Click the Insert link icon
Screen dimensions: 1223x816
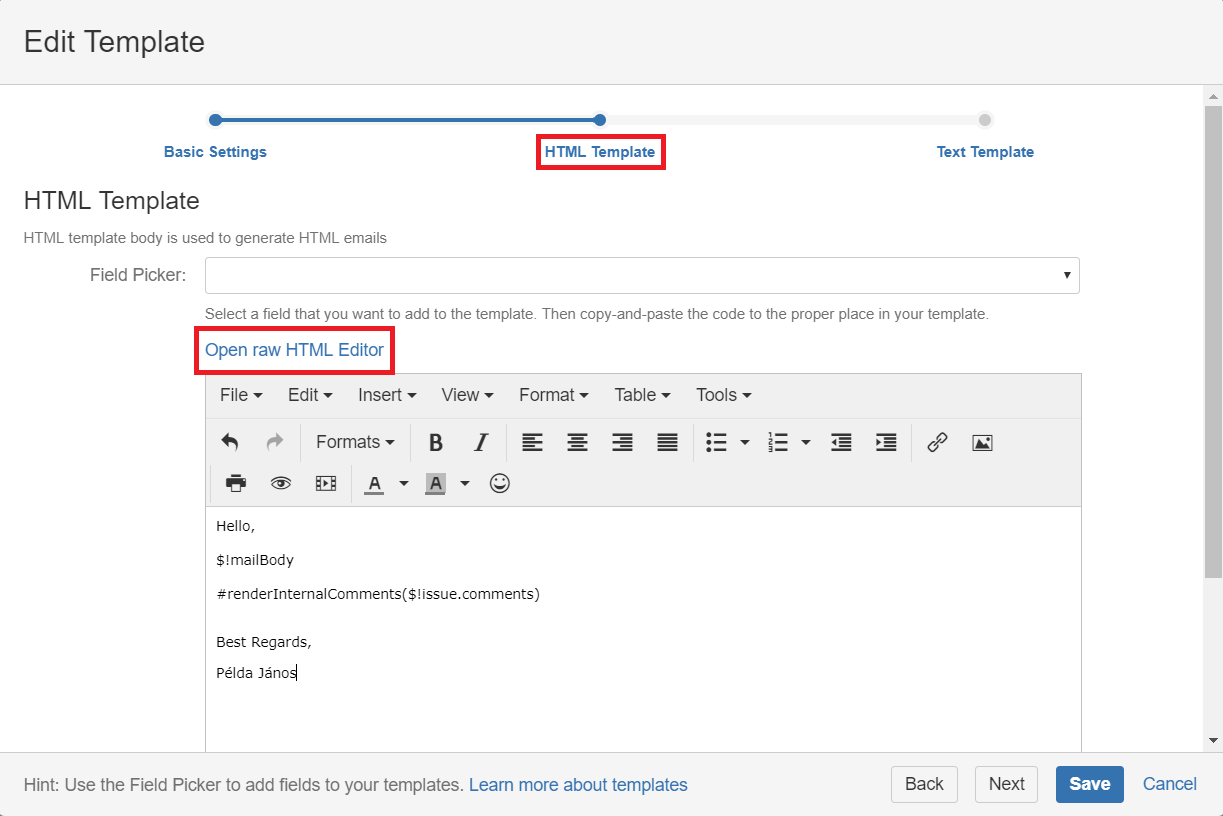coord(937,442)
